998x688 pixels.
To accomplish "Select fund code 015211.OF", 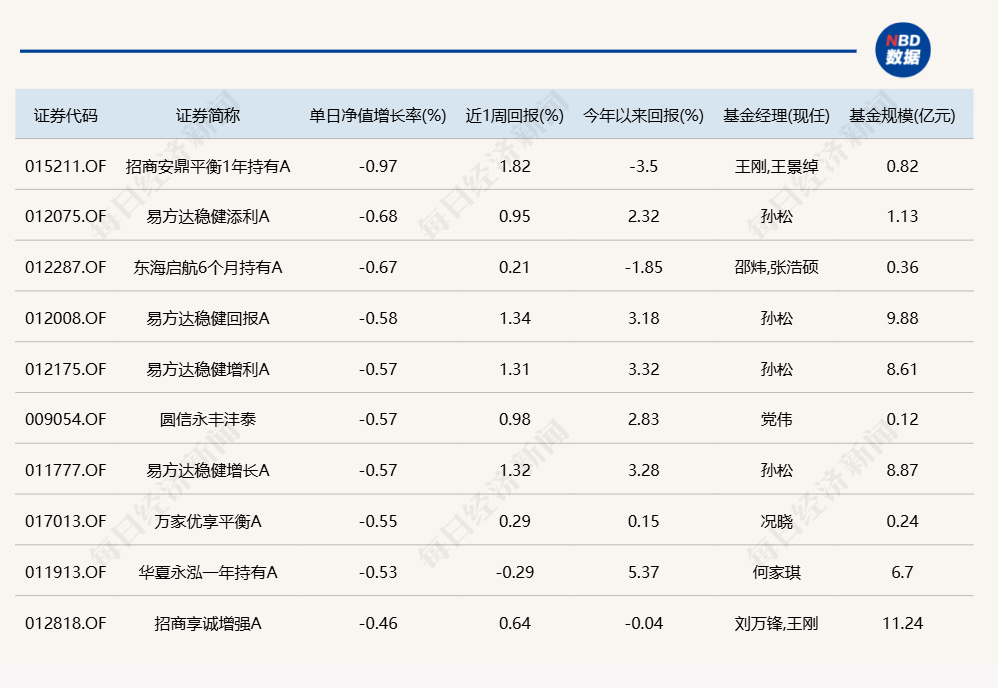I will click(x=66, y=166).
